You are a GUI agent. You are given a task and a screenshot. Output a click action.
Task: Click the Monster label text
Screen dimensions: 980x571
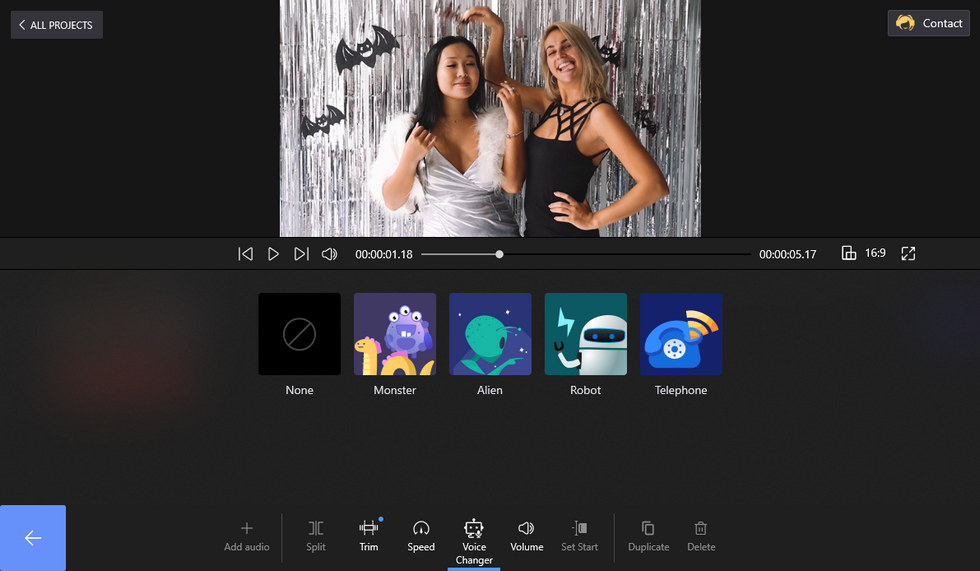(x=395, y=390)
